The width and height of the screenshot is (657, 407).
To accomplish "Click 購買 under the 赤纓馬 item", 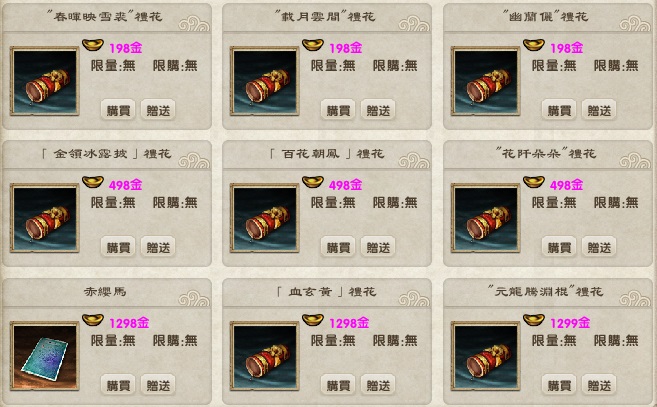I will point(118,385).
